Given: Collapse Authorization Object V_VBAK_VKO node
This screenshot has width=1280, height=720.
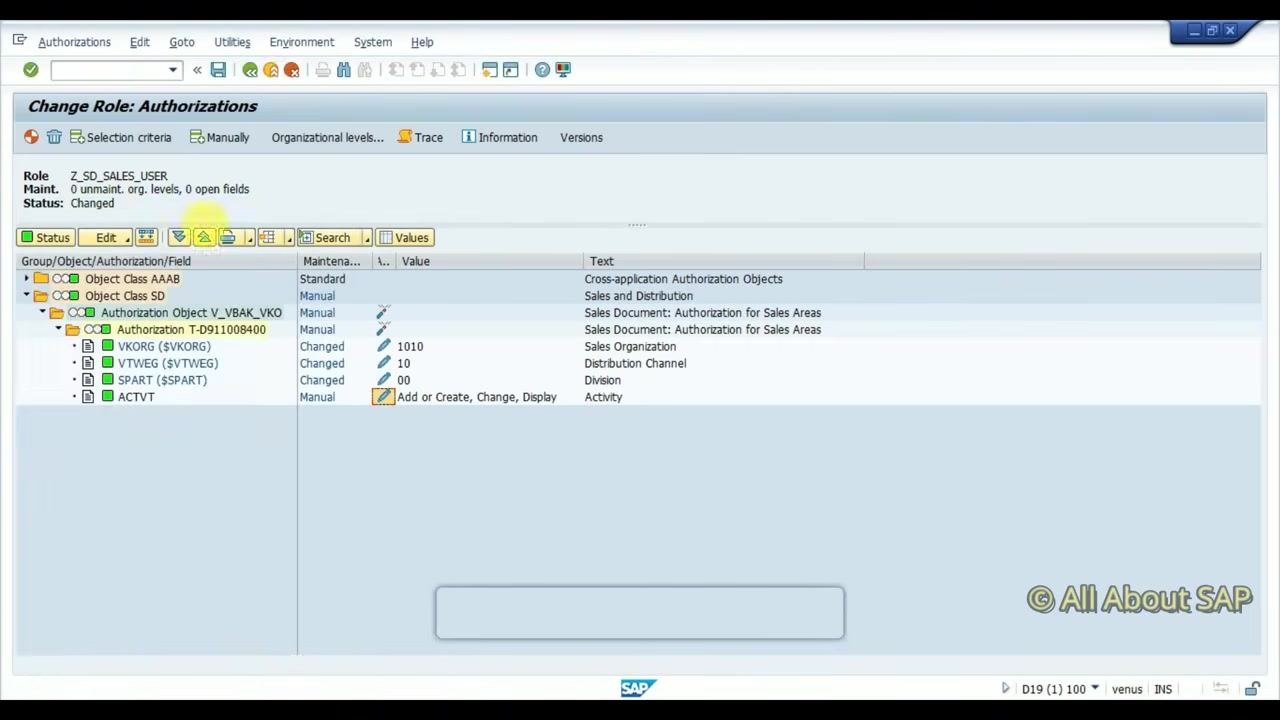Looking at the screenshot, I should point(43,313).
